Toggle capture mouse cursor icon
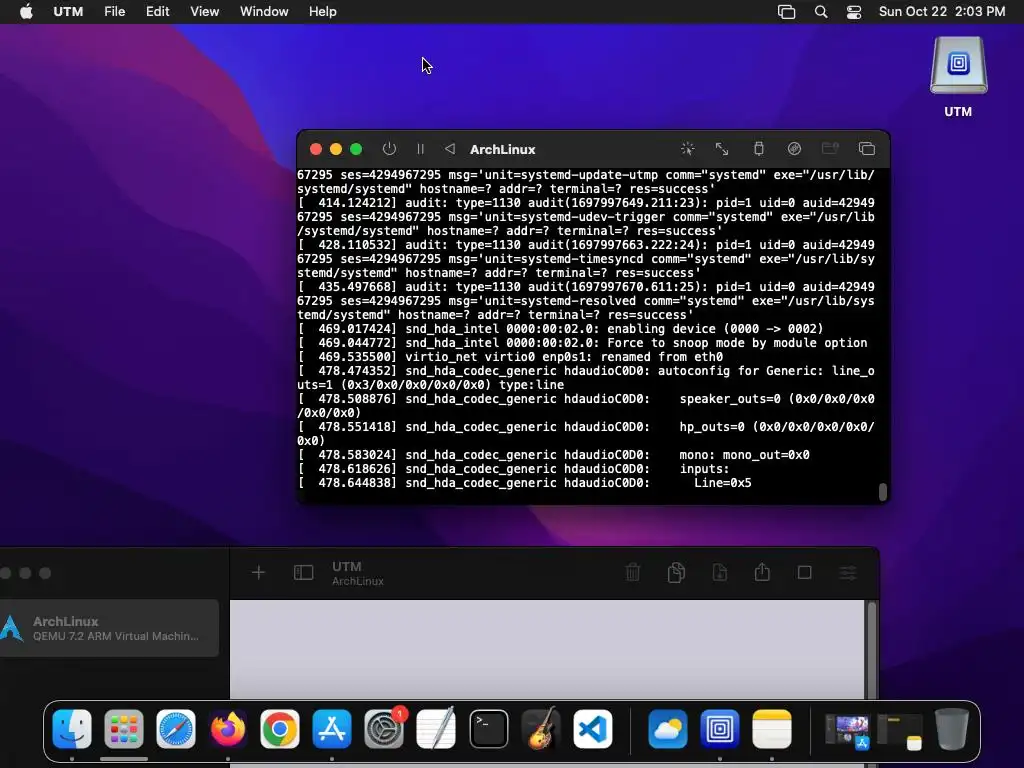 coord(687,149)
